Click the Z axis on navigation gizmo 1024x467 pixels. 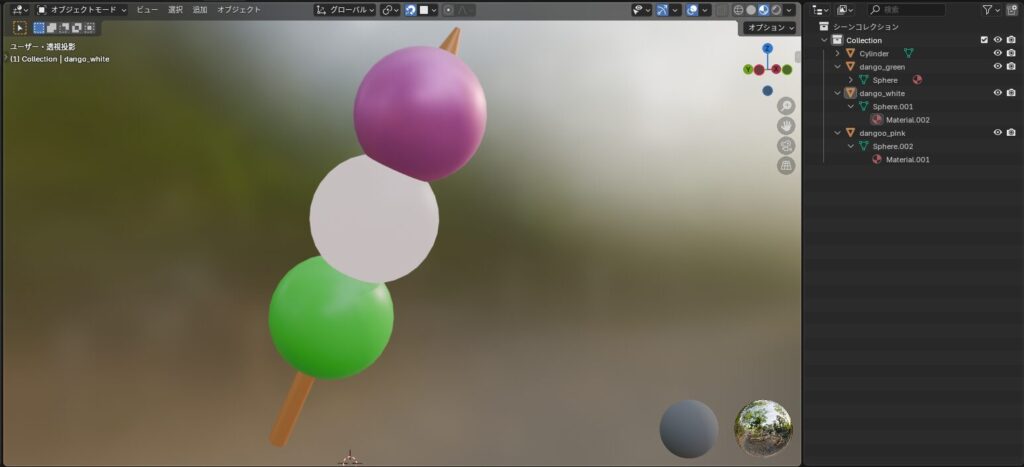click(x=767, y=48)
